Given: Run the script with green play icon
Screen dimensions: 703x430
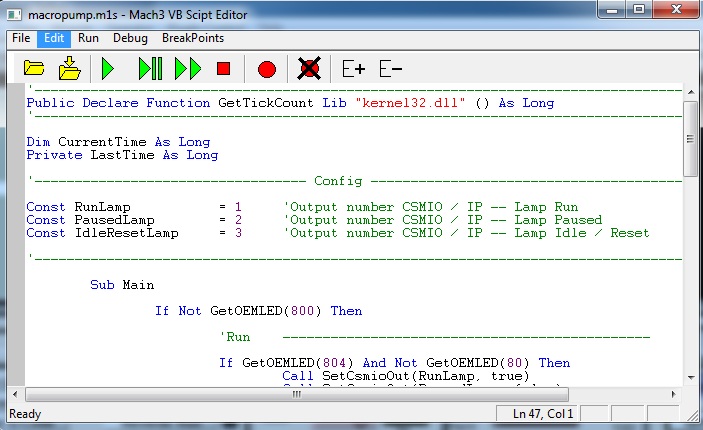Looking at the screenshot, I should point(108,69).
